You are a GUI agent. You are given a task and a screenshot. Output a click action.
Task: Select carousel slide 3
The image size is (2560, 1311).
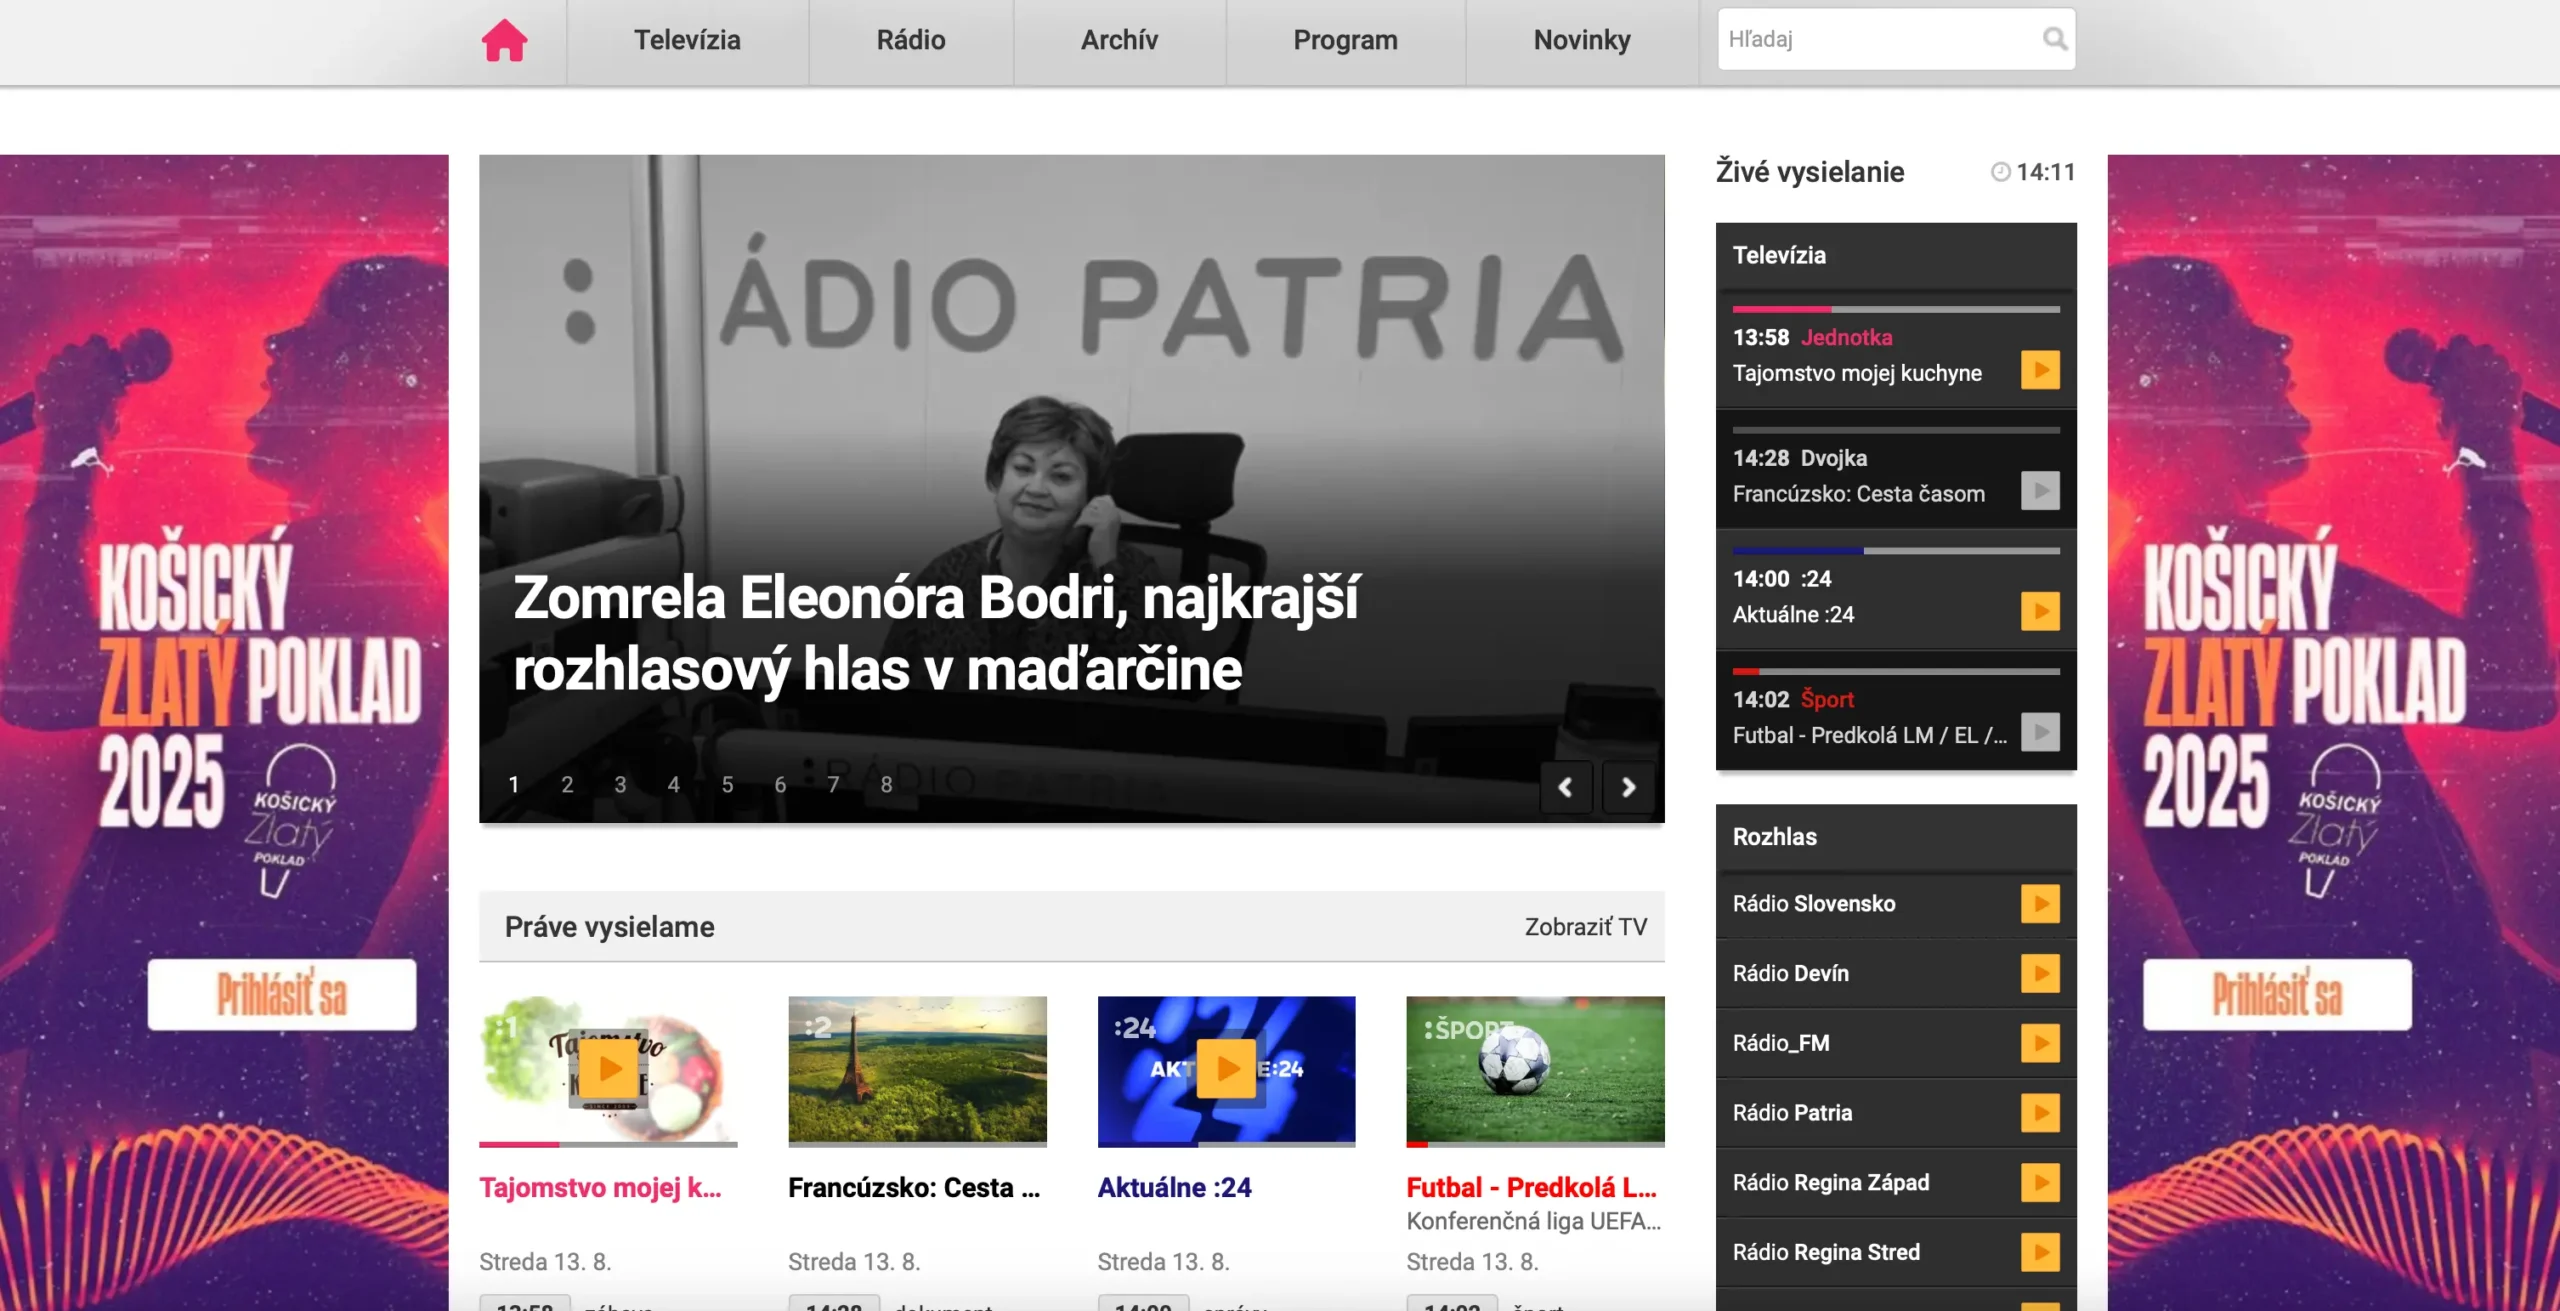coord(620,785)
